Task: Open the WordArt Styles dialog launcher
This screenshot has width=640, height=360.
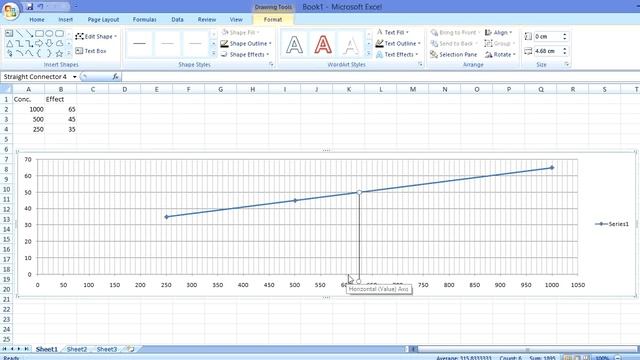Action: click(x=420, y=64)
